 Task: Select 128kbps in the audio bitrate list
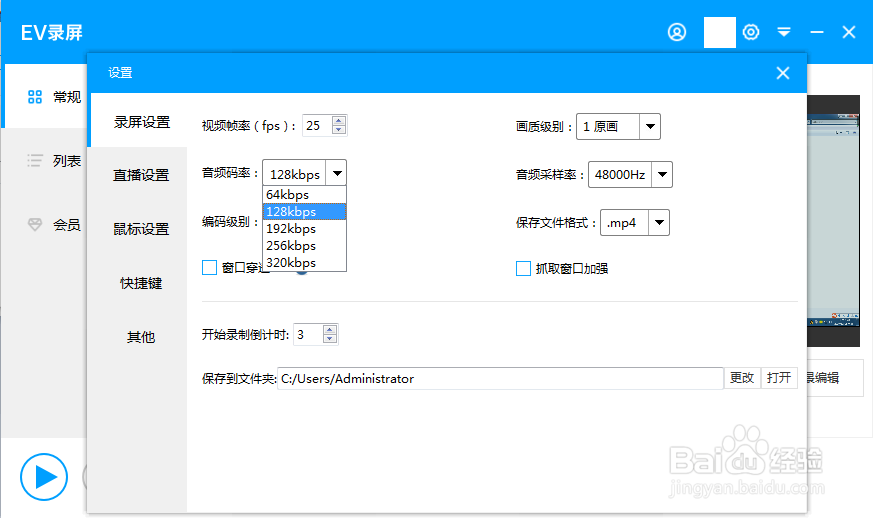coord(304,212)
